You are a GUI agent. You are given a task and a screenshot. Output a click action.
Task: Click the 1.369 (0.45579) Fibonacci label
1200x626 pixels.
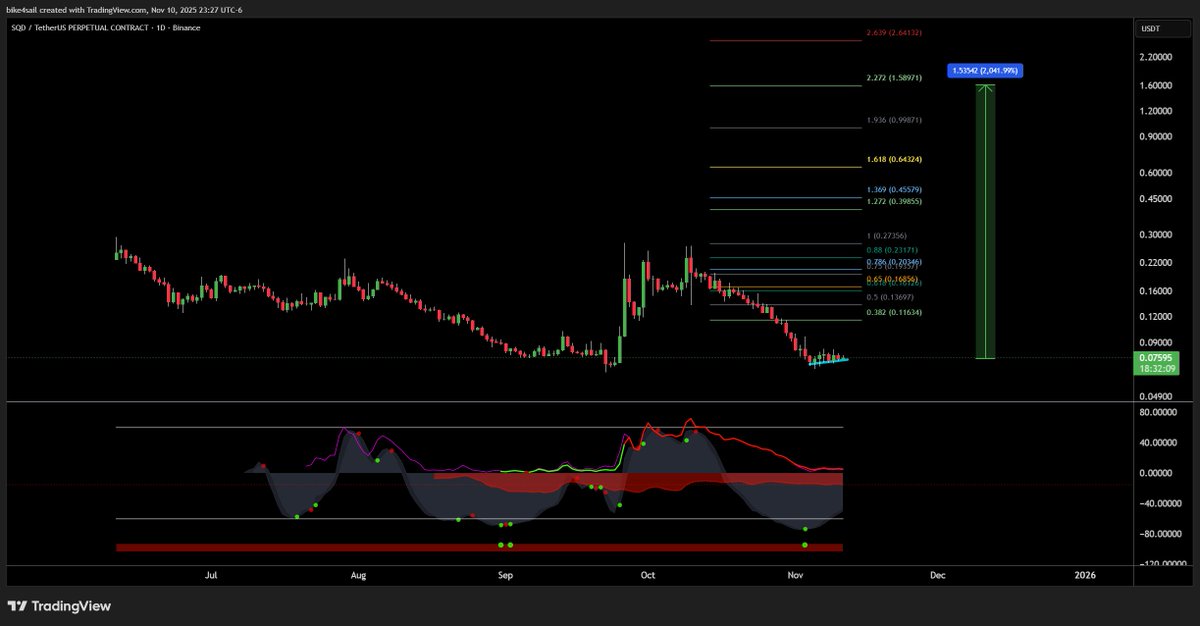click(x=894, y=190)
